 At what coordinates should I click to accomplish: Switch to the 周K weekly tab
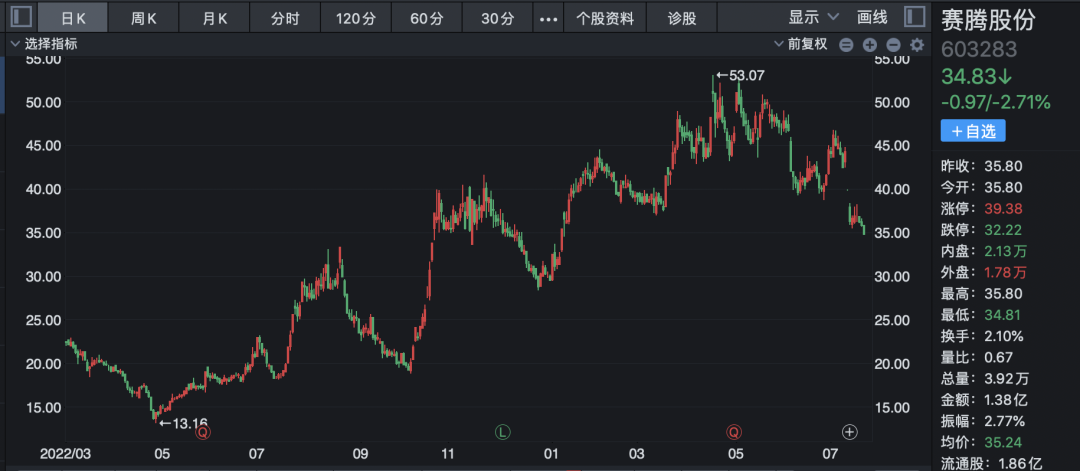click(x=144, y=18)
